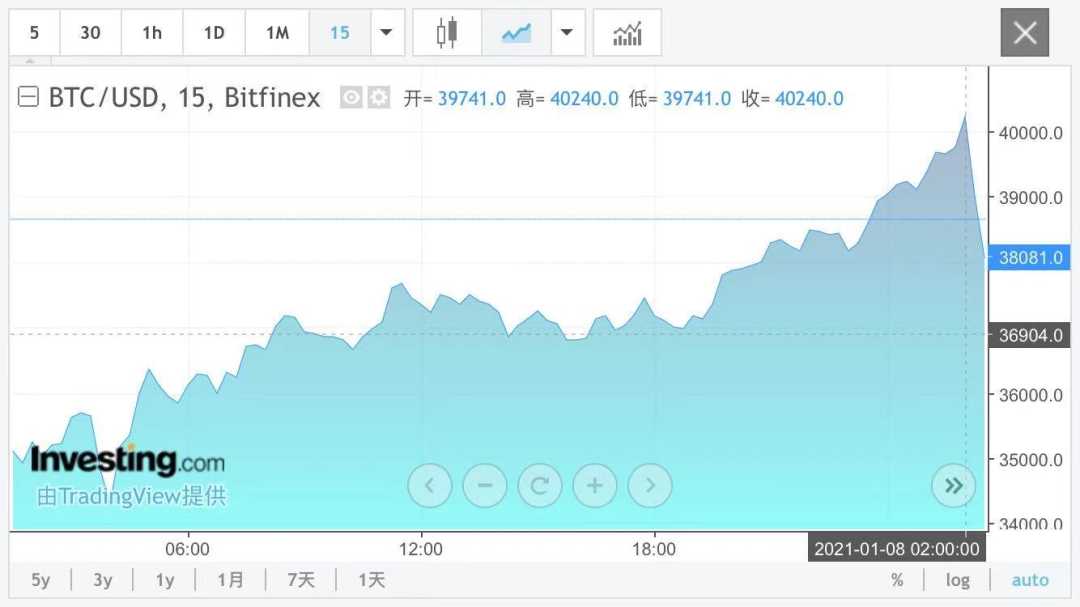Click the scroll left arrow on chart
Screen dimensions: 1080x607
(x=430, y=486)
